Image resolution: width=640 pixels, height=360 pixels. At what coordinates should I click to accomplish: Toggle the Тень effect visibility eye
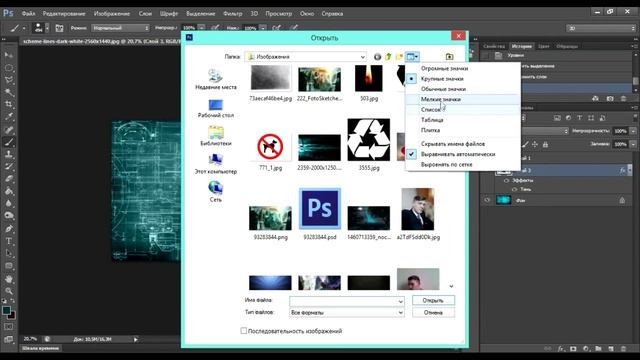tap(514, 189)
